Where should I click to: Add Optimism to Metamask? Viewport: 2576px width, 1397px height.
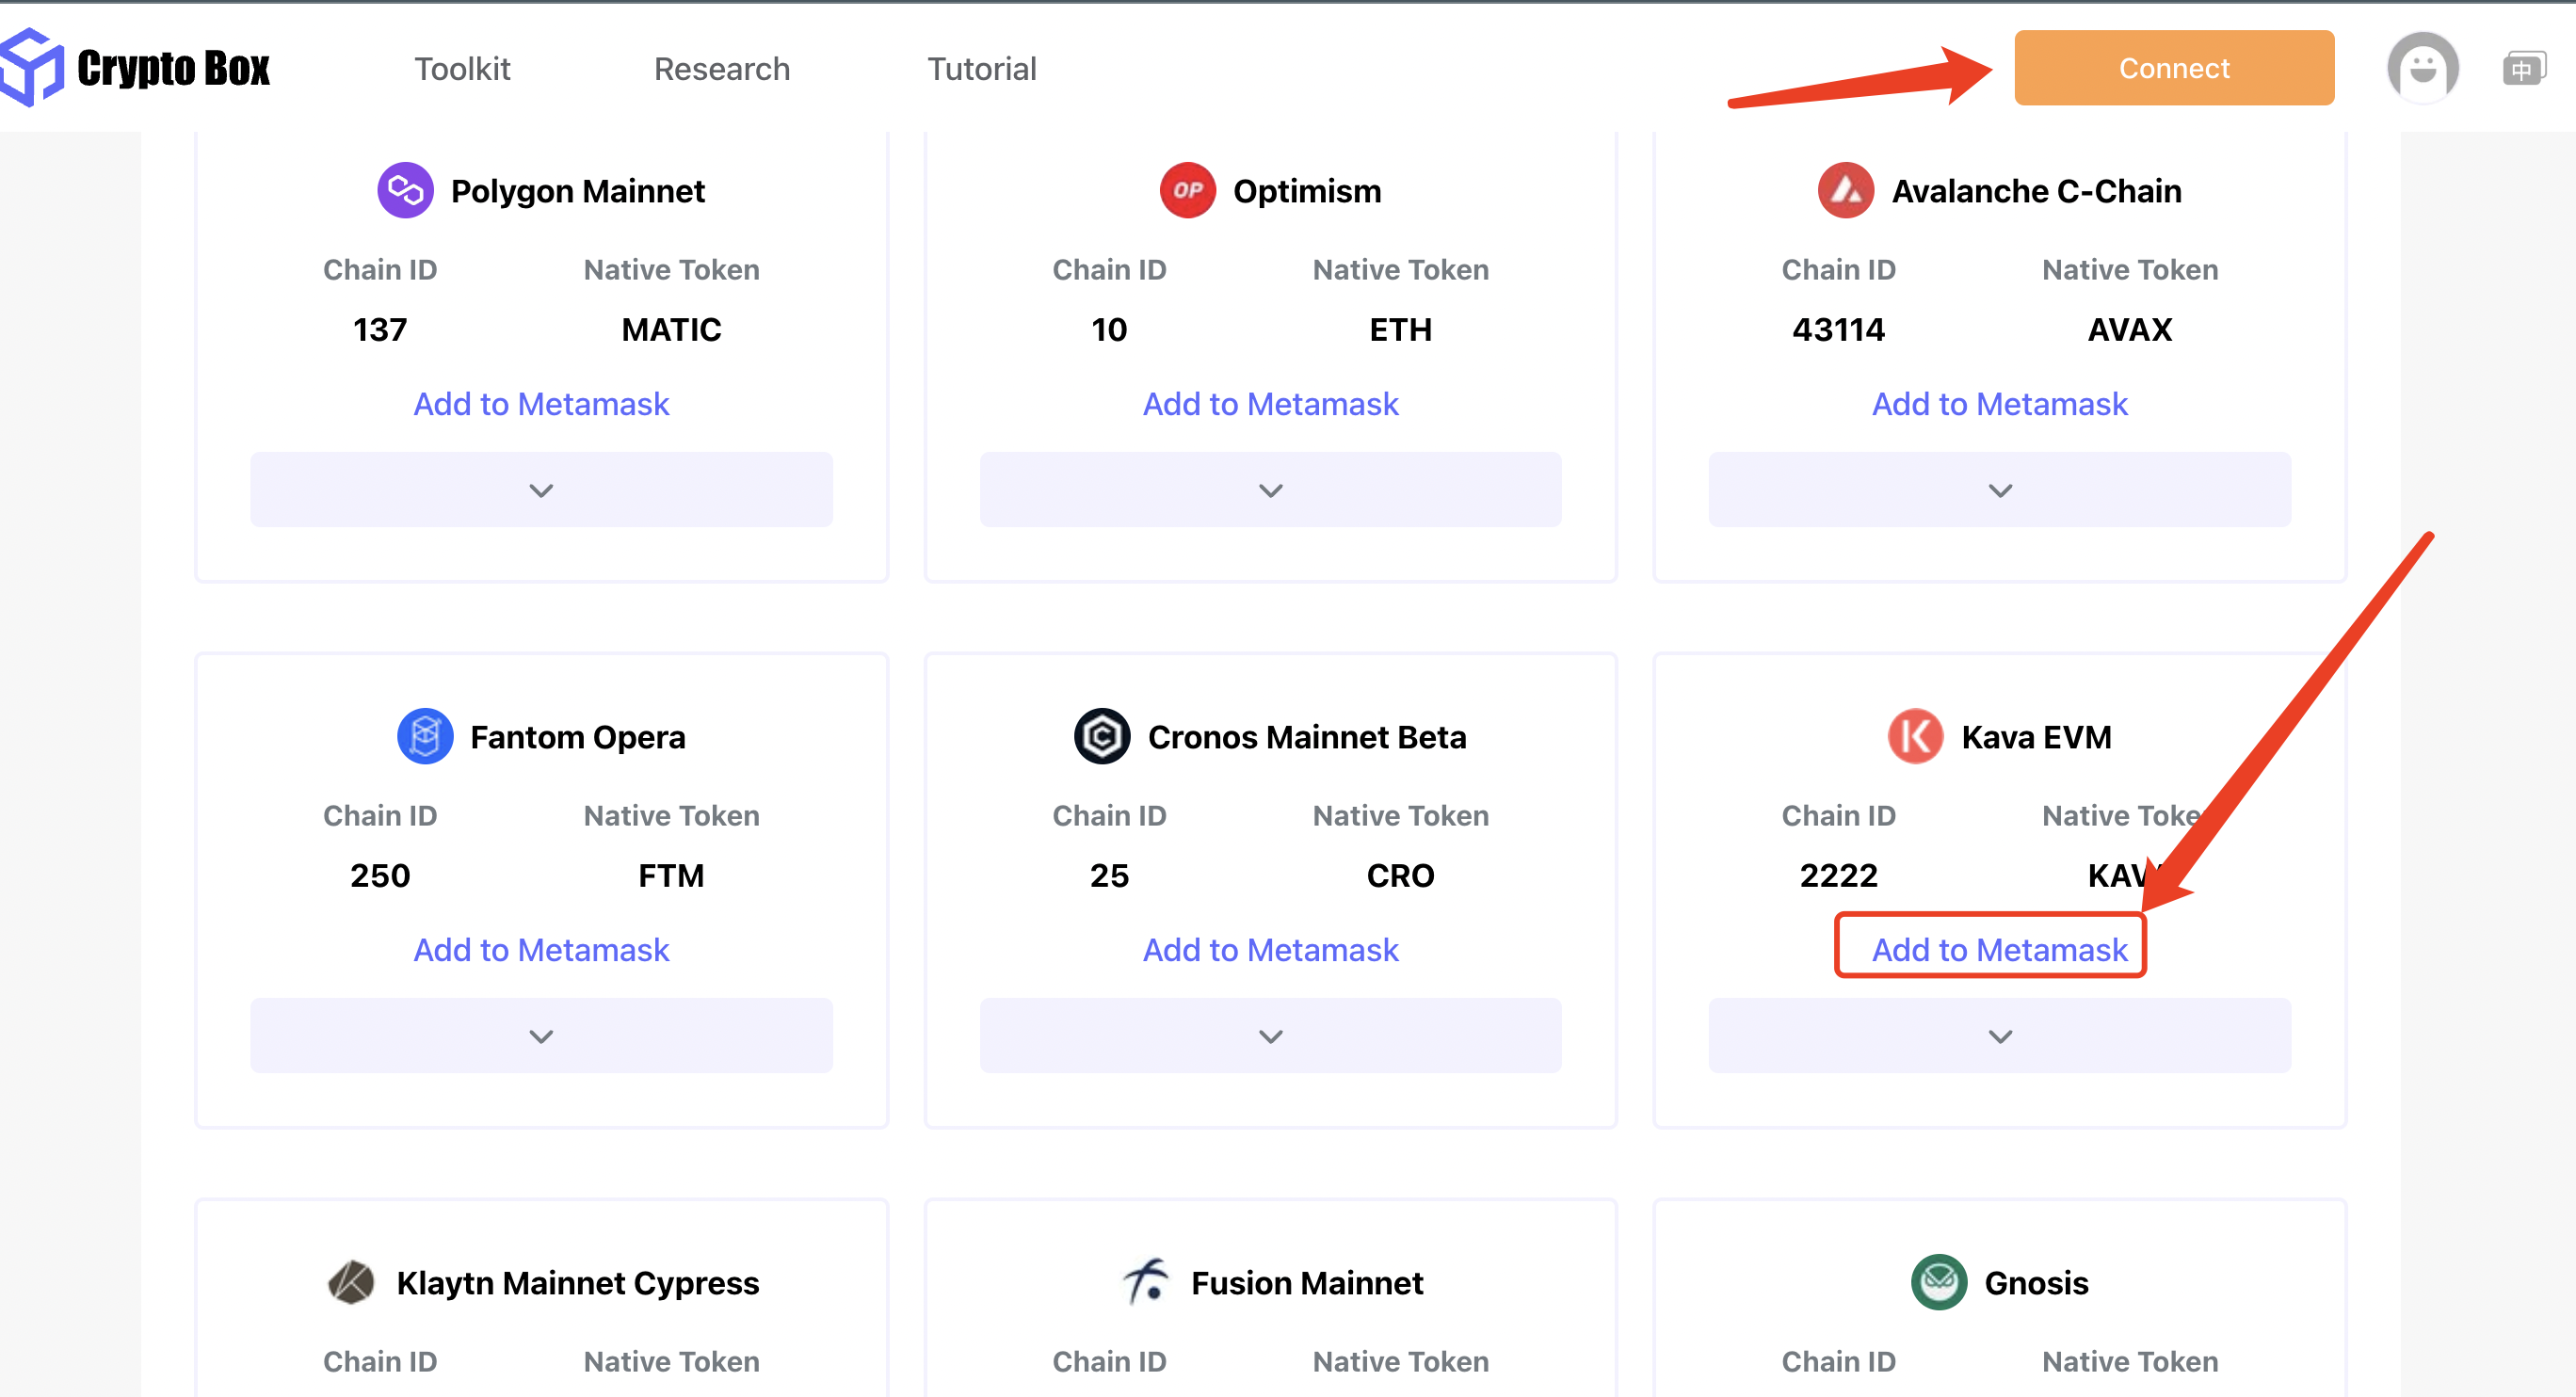[1270, 404]
